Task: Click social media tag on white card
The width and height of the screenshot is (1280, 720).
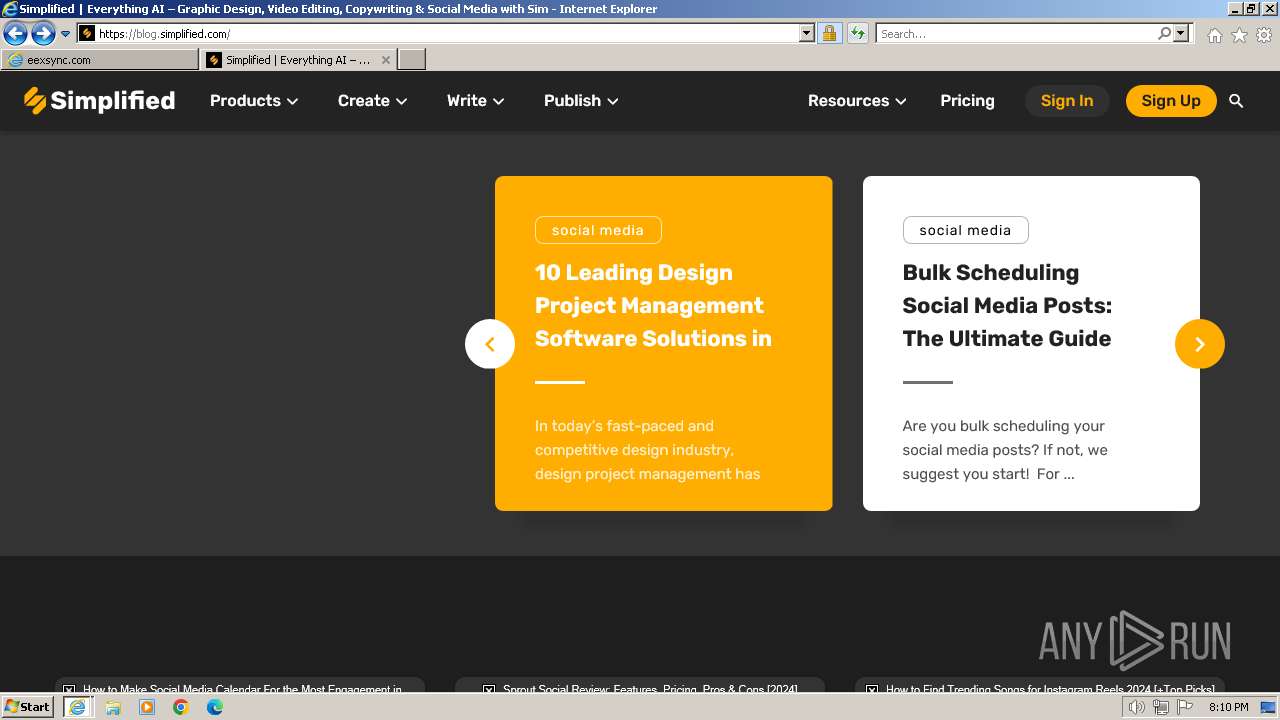Action: [965, 230]
